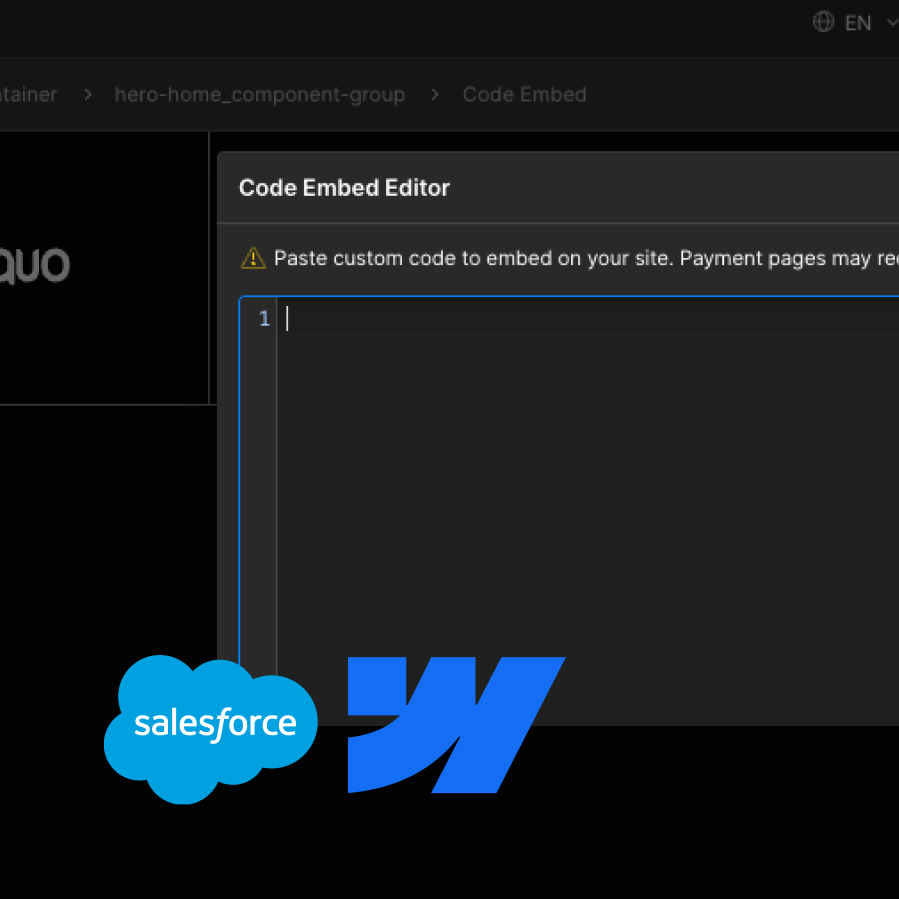Click line number 1 in the gutter
Screen dimensions: 899x899
[264, 319]
